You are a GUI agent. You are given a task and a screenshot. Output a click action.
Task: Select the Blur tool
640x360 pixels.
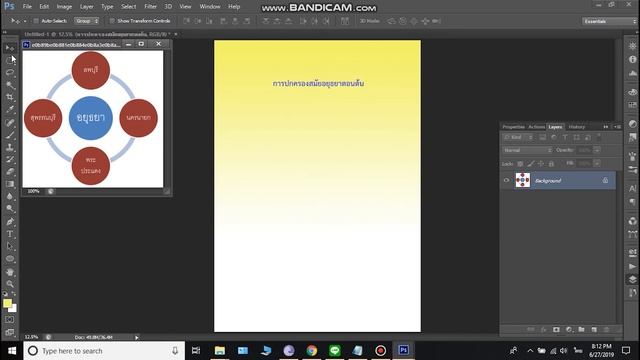click(10, 196)
